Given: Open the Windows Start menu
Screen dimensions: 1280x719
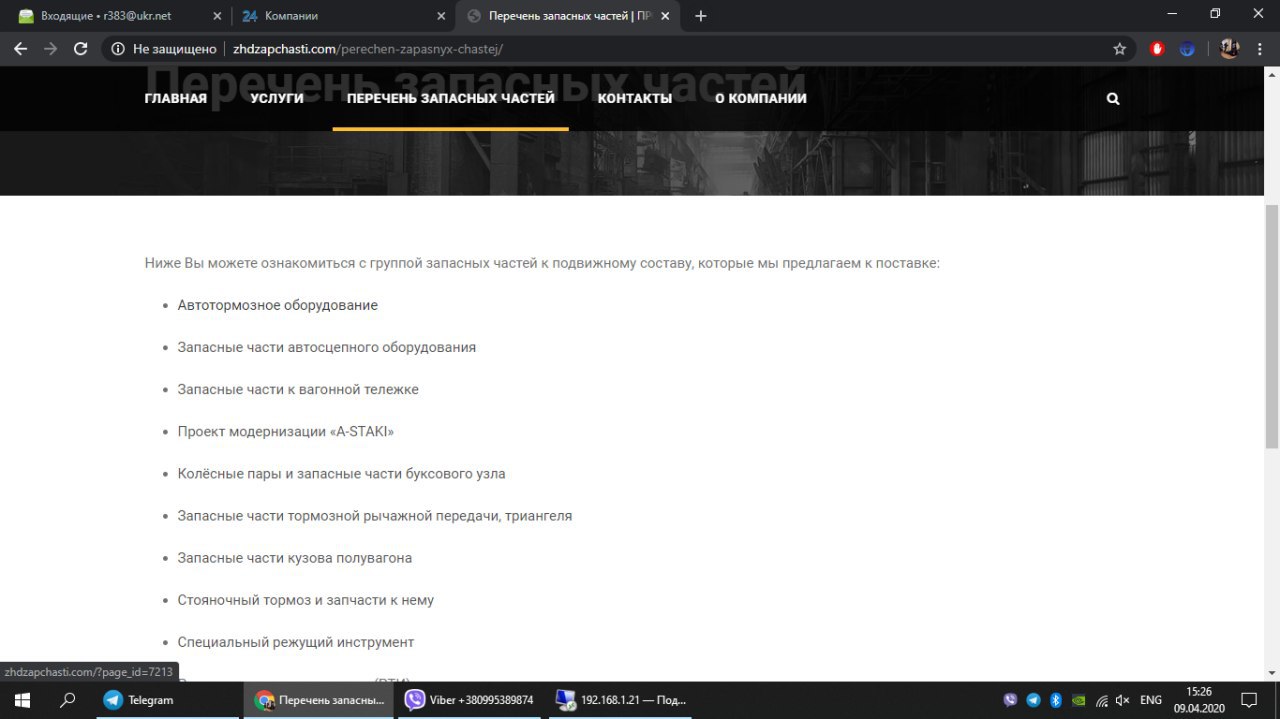Looking at the screenshot, I should [22, 700].
